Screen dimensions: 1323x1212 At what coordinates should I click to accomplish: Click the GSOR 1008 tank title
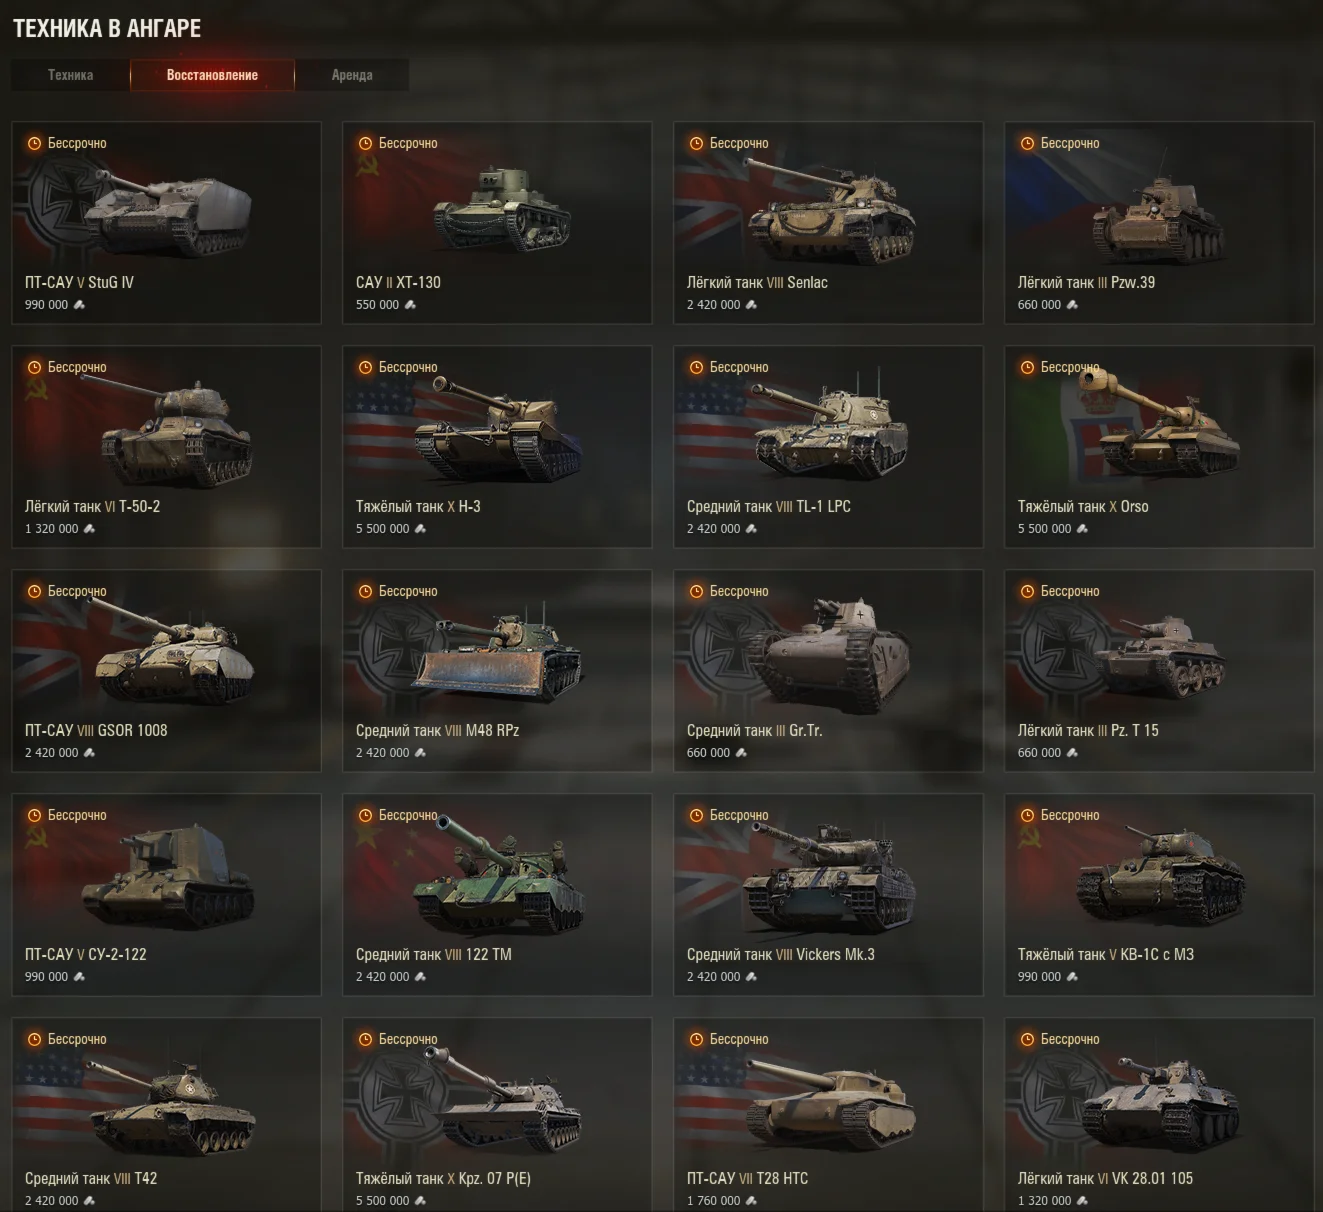point(132,730)
